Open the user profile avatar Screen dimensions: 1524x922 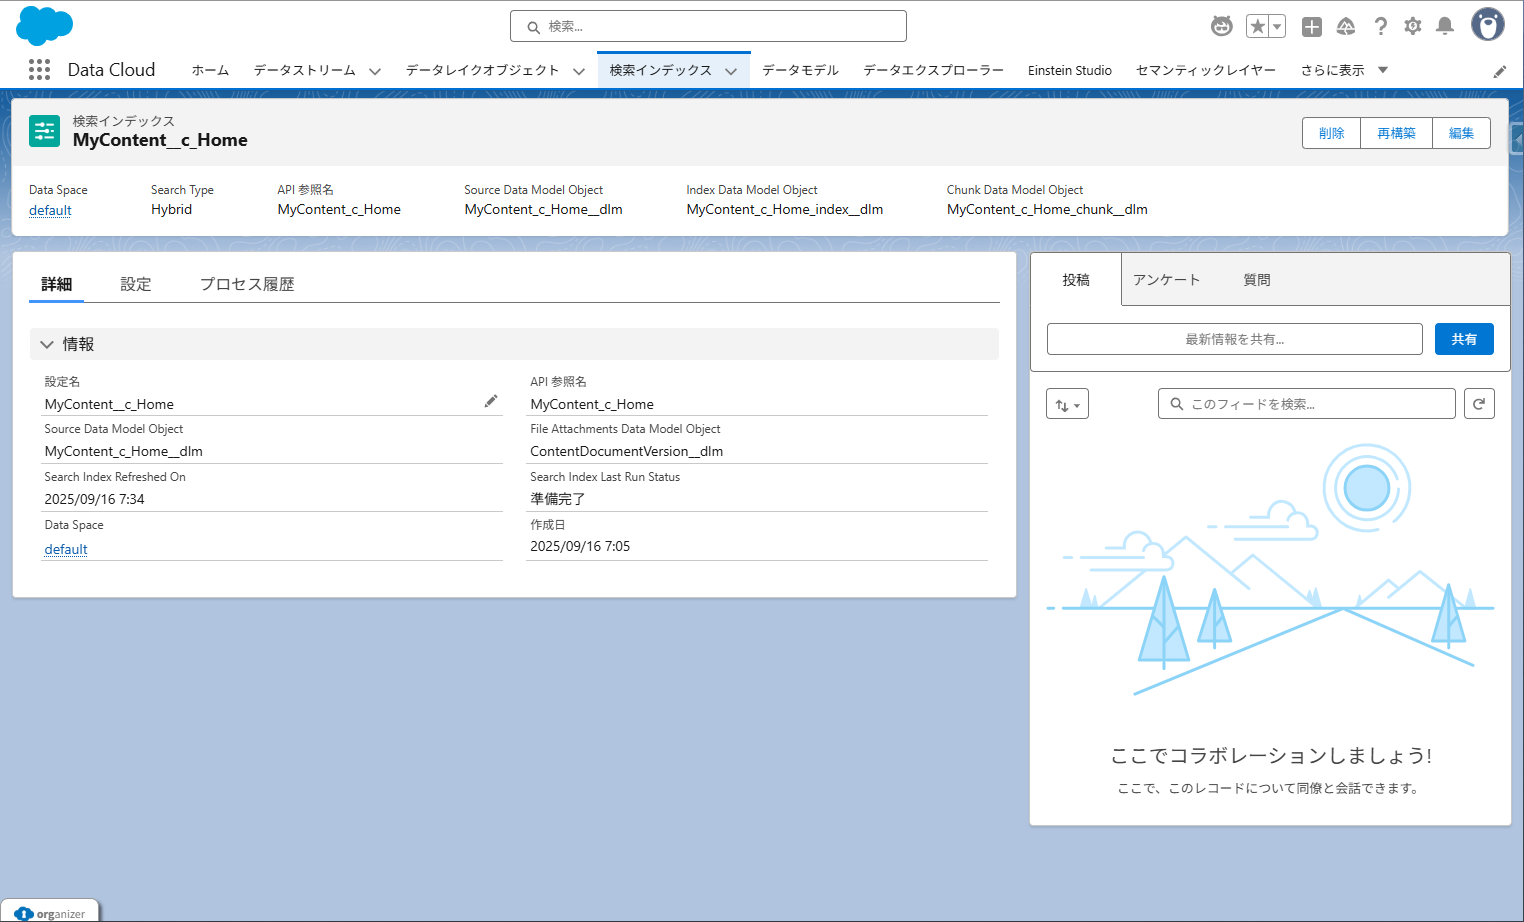point(1487,25)
